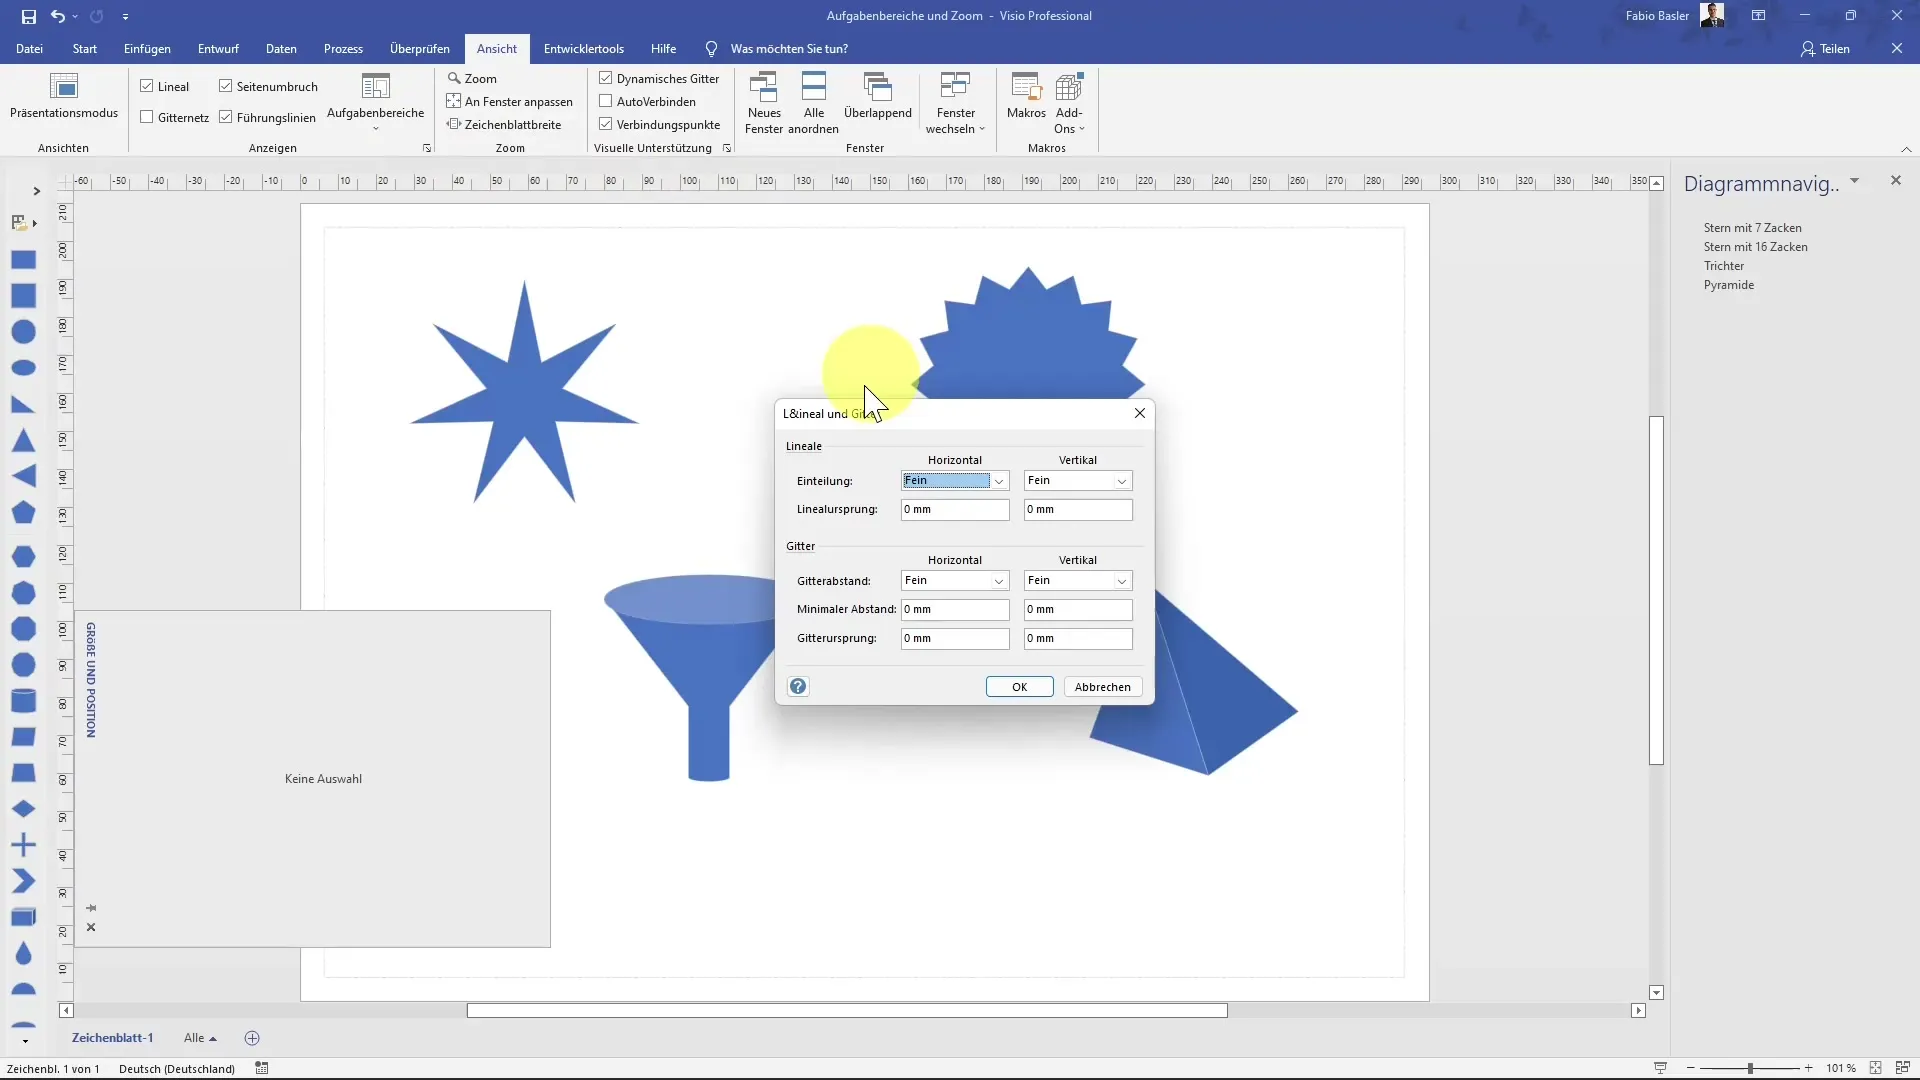Select the circle shape in shapes sidebar
Viewport: 1920px width, 1080px height.
tap(23, 332)
